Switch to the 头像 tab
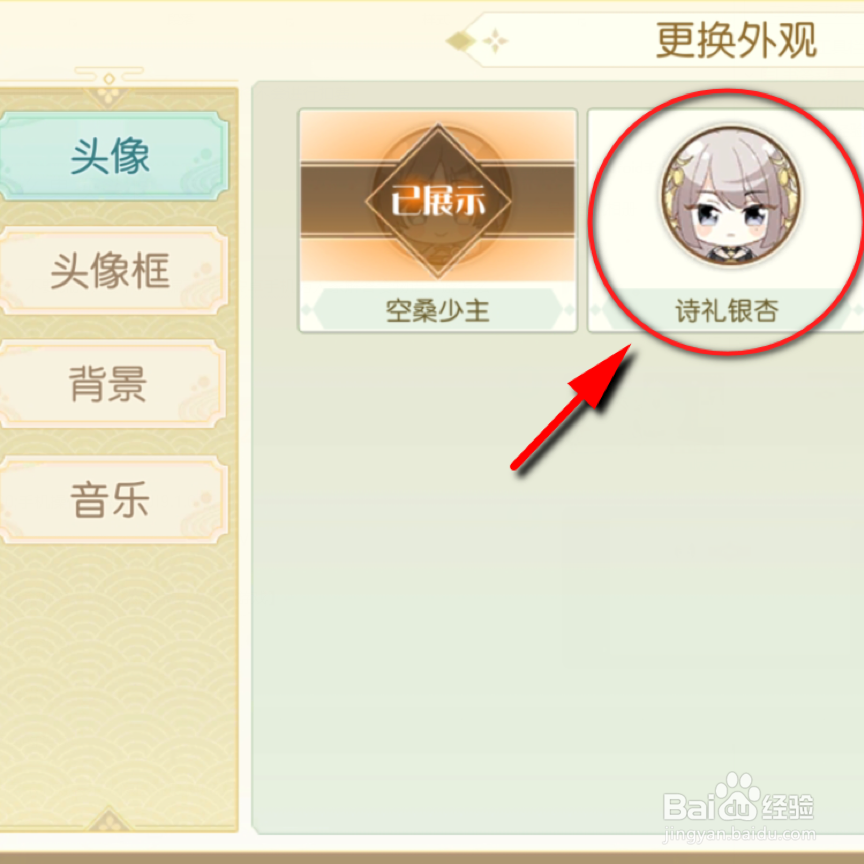This screenshot has height=864, width=864. pyautogui.click(x=113, y=156)
